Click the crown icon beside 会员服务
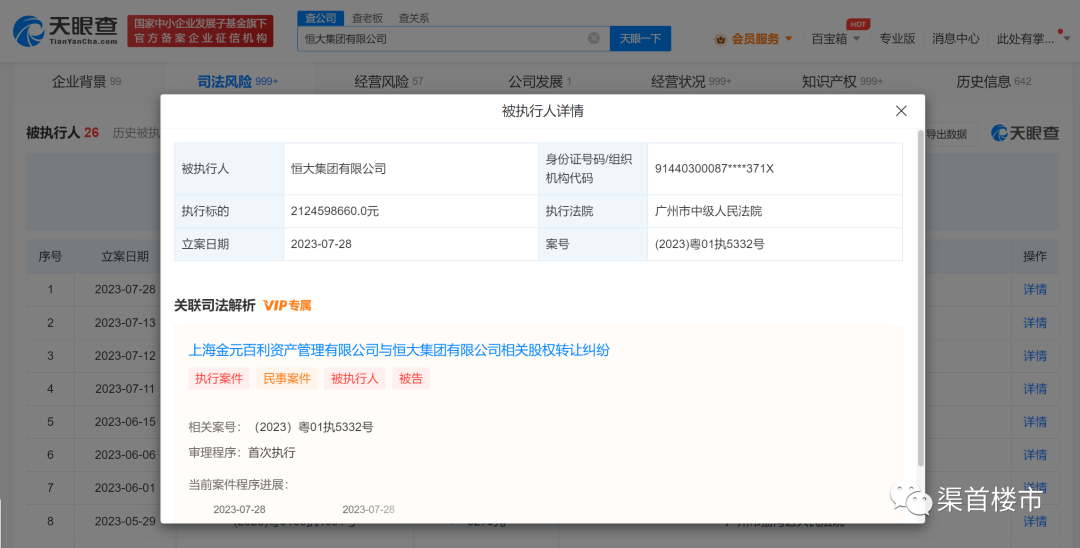This screenshot has width=1080, height=548. 720,39
